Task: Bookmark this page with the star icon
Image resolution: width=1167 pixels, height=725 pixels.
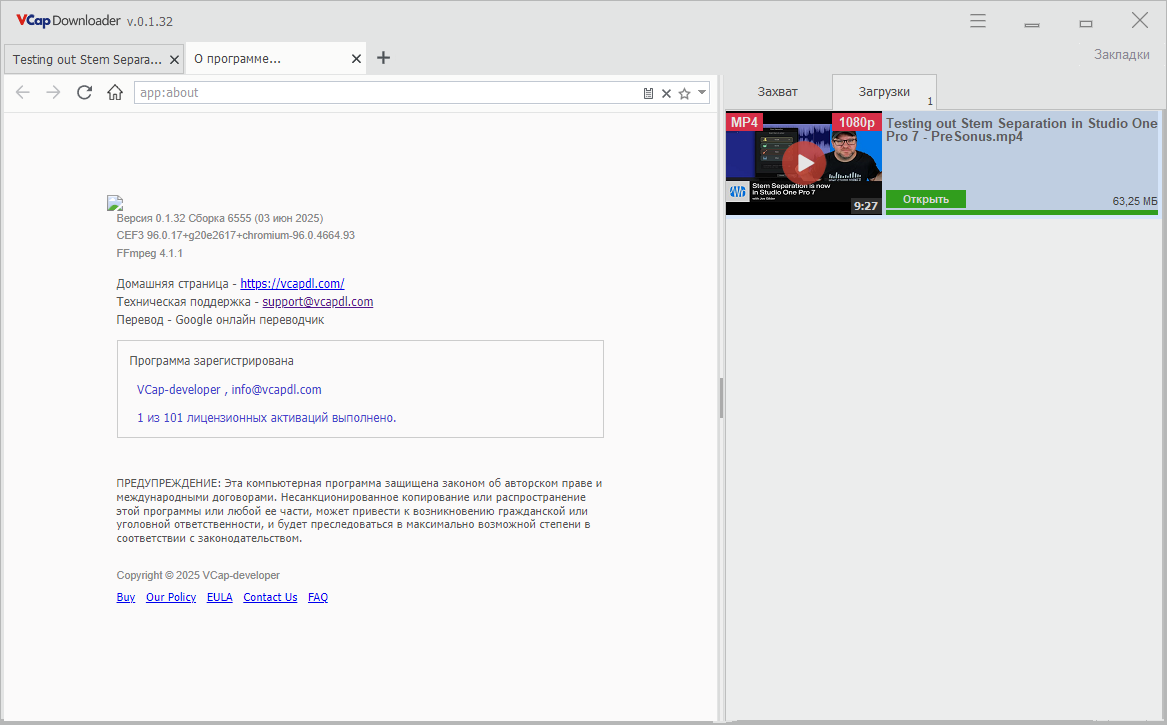Action: coord(685,93)
